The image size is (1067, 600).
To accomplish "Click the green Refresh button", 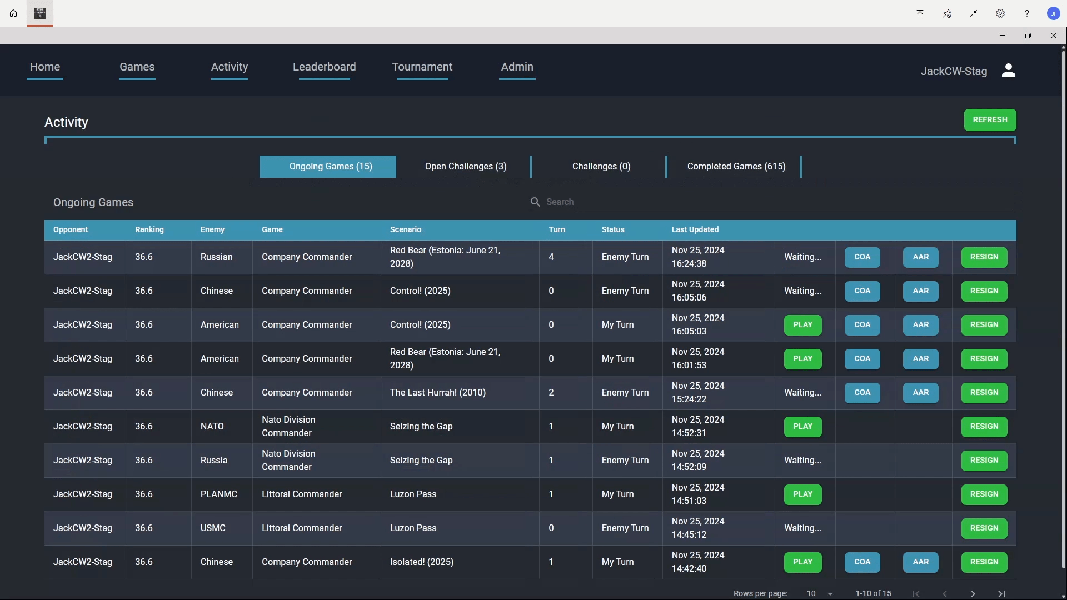I will click(989, 120).
